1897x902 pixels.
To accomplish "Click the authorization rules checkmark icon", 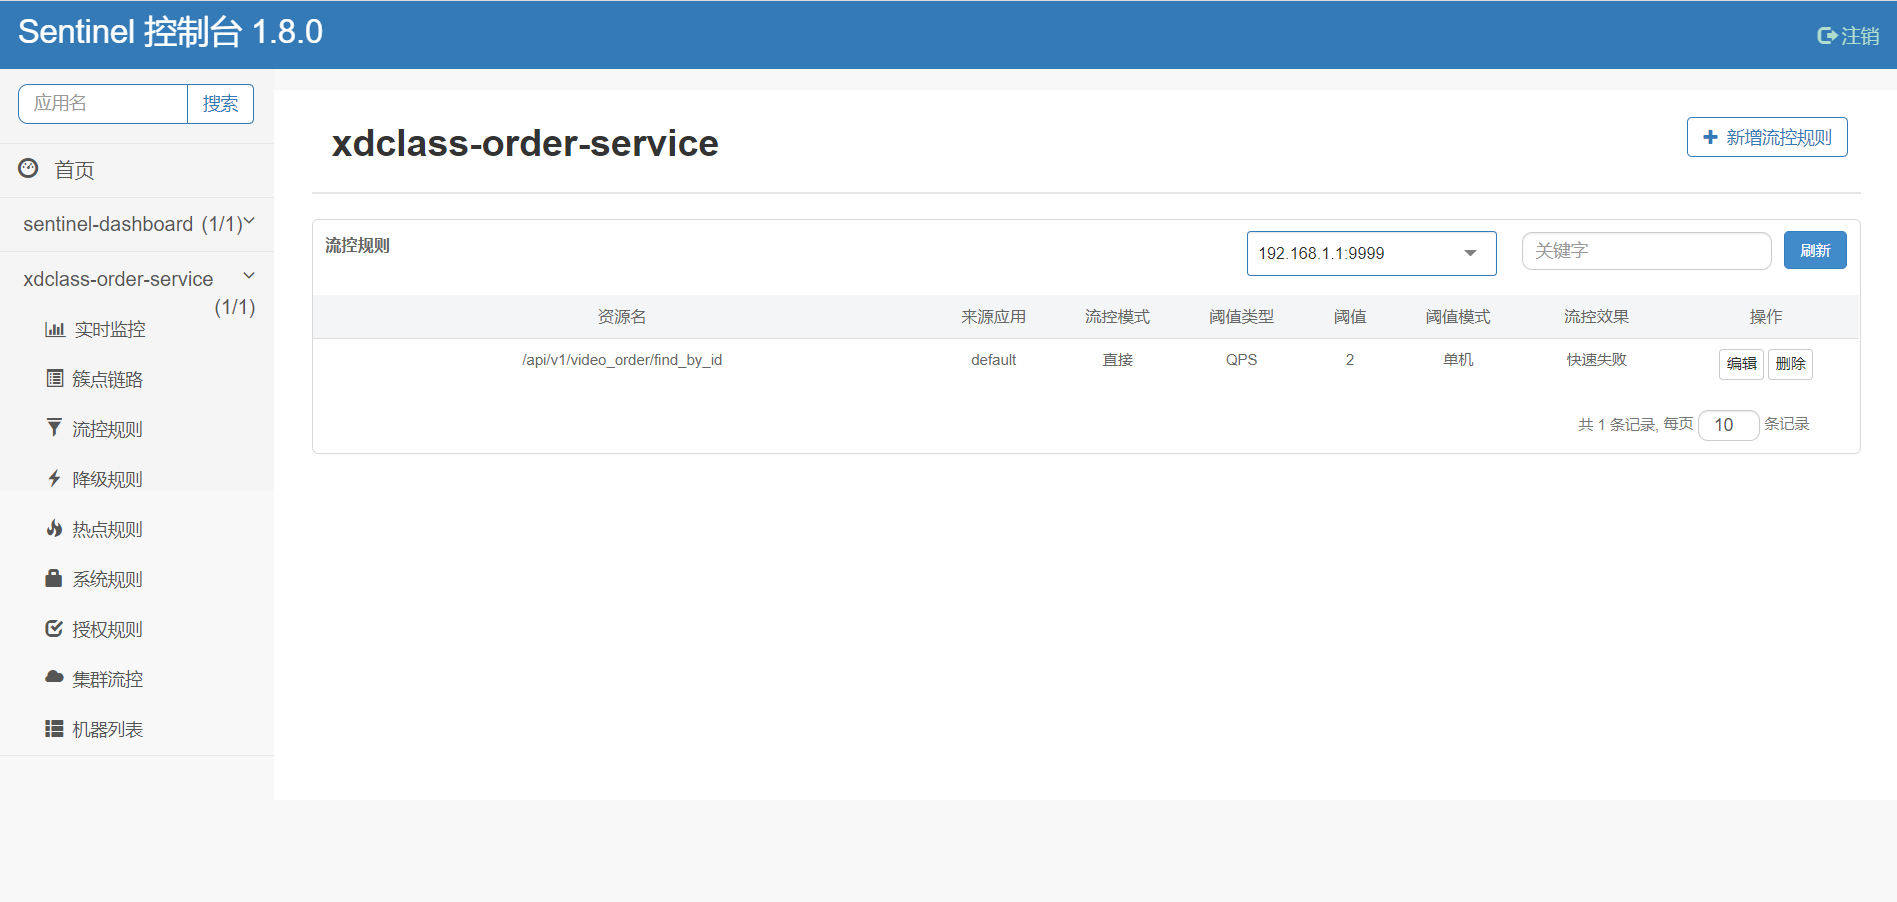I will tap(54, 628).
